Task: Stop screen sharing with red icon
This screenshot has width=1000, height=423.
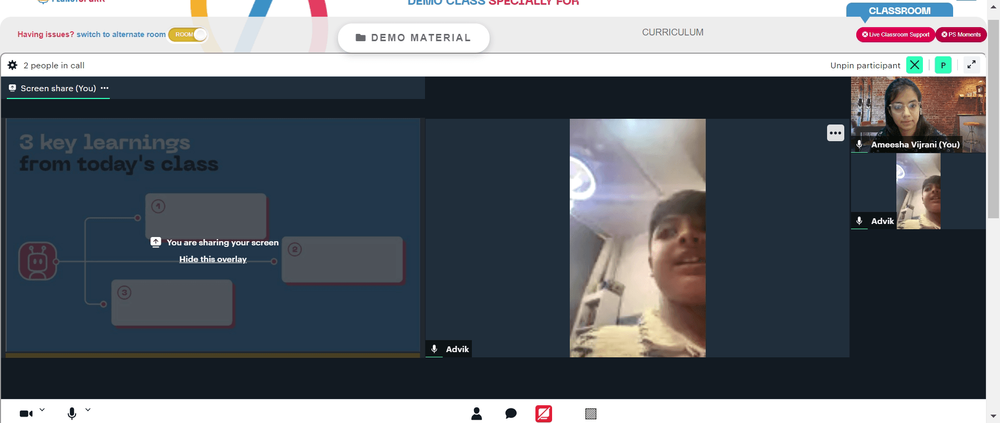Action: point(543,414)
